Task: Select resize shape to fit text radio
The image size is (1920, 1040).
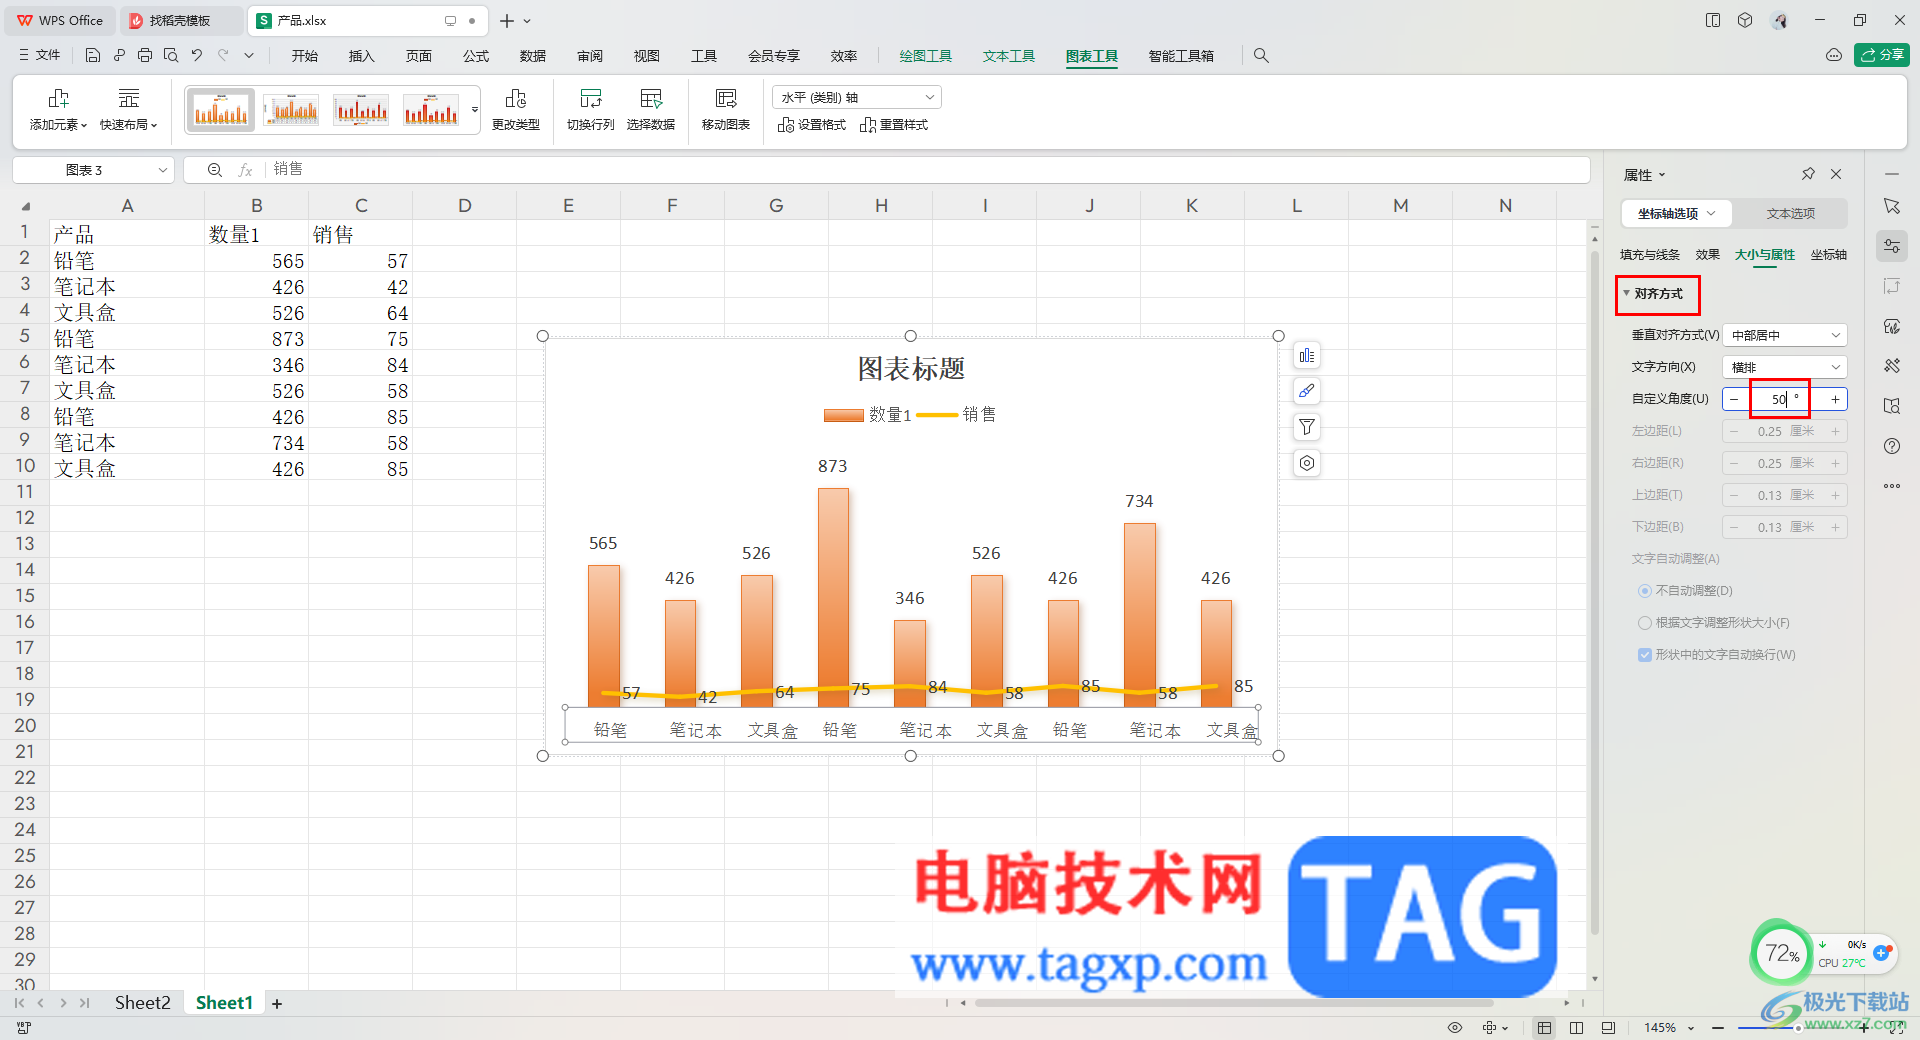Action: 1645,623
